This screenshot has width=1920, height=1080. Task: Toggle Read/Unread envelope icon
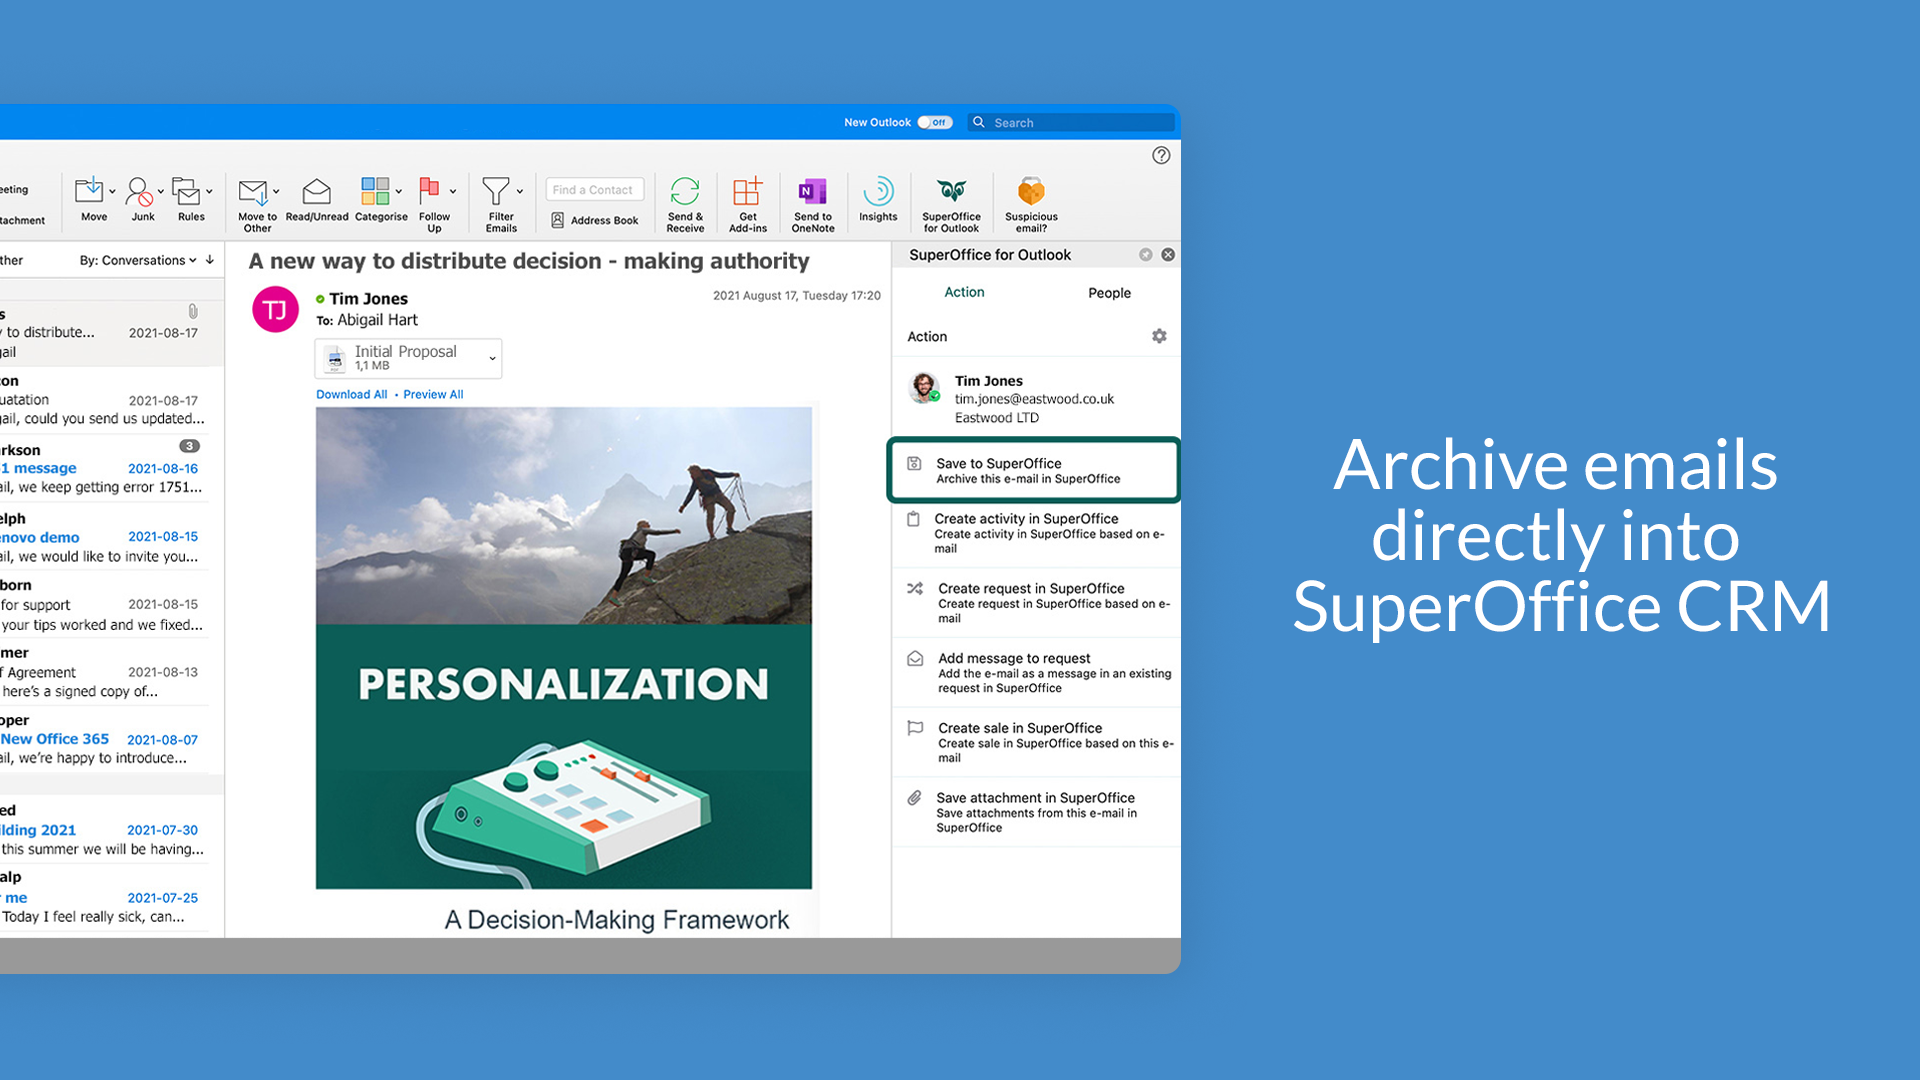click(317, 190)
